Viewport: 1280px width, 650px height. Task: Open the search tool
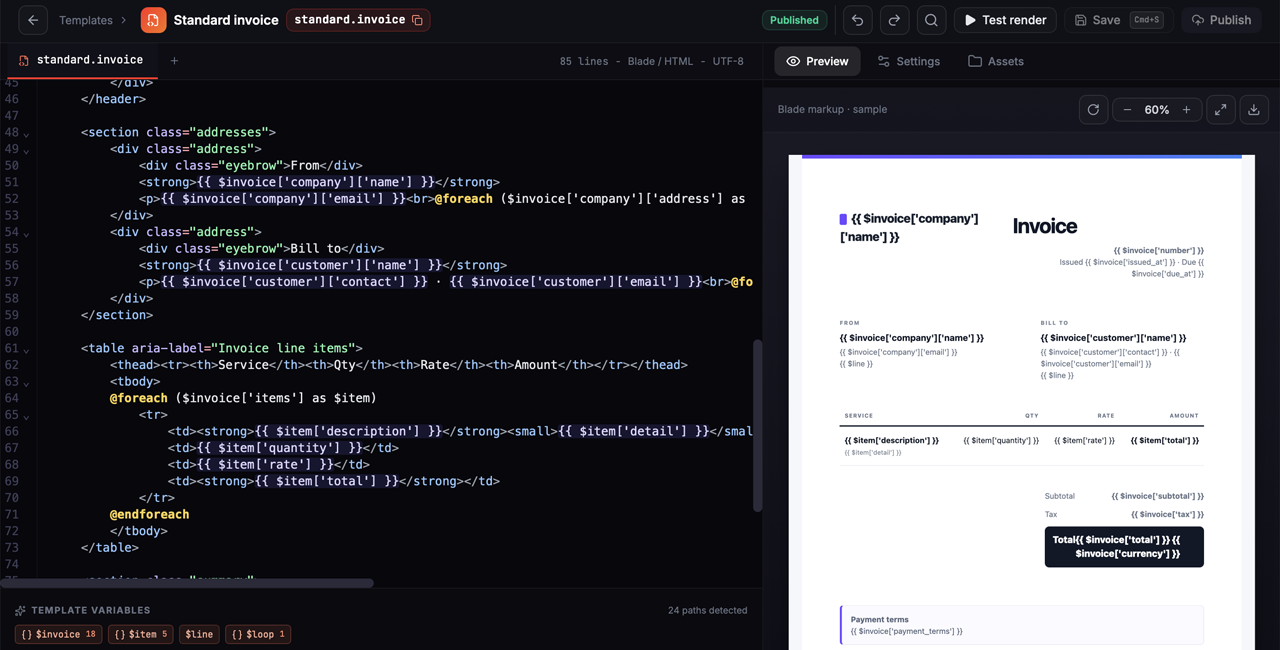click(931, 20)
